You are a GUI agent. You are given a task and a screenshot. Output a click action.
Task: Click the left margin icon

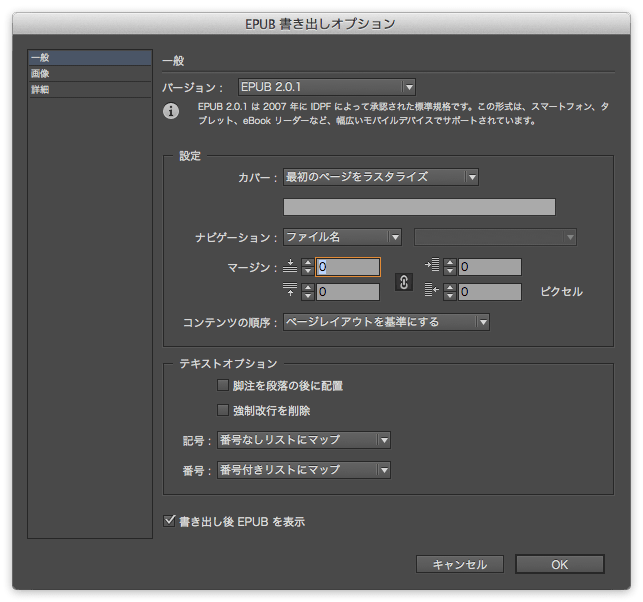pyautogui.click(x=432, y=265)
